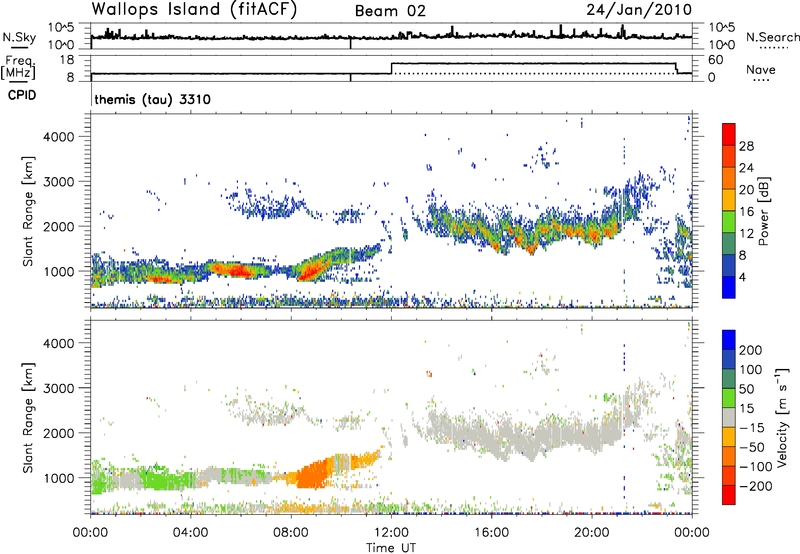Click the 'themis (tau) 3310' text
800x554 pixels.
click(x=153, y=99)
